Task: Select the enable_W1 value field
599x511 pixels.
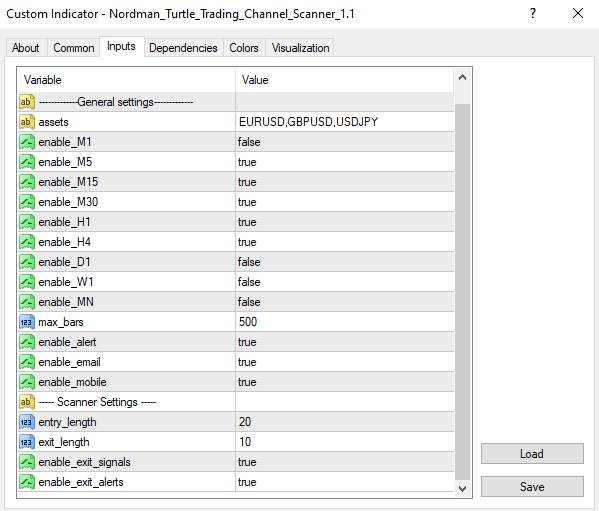Action: [345, 282]
